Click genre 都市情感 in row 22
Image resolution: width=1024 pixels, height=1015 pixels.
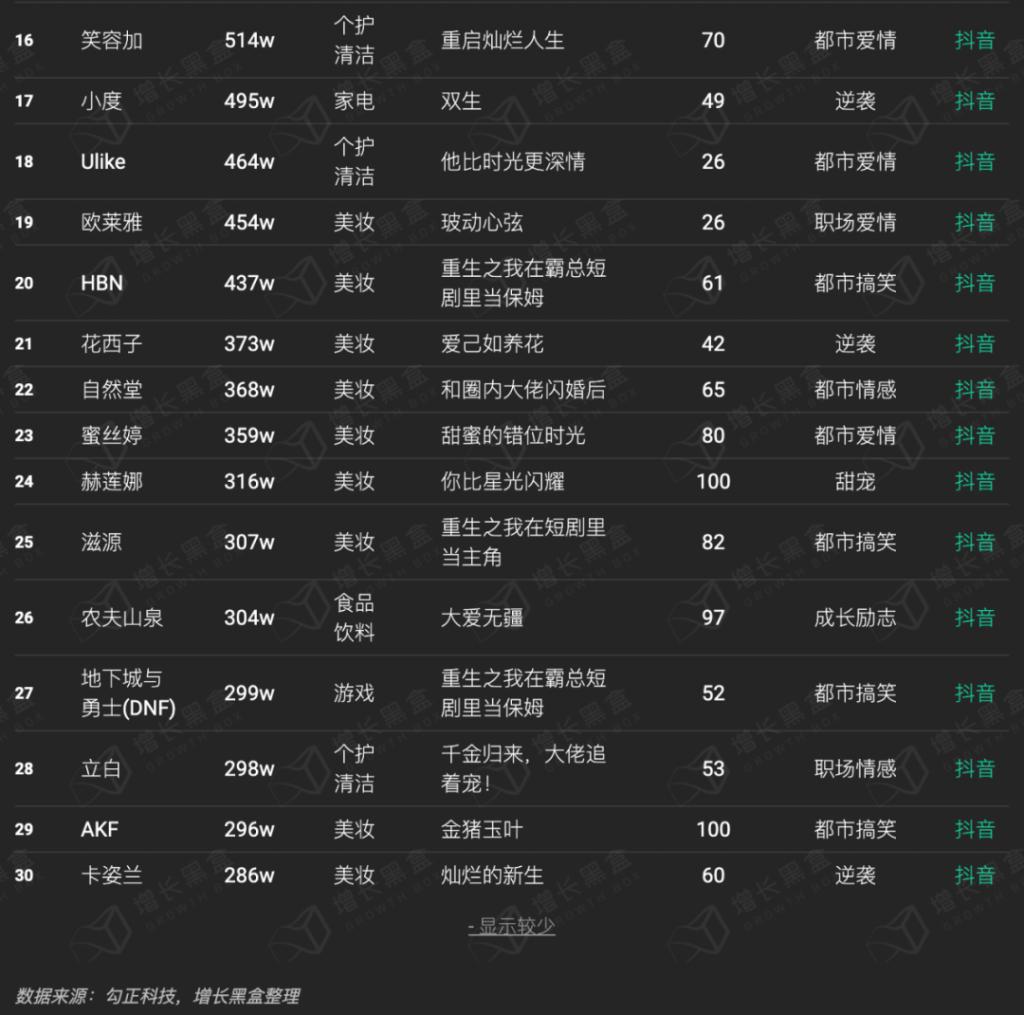(x=855, y=389)
